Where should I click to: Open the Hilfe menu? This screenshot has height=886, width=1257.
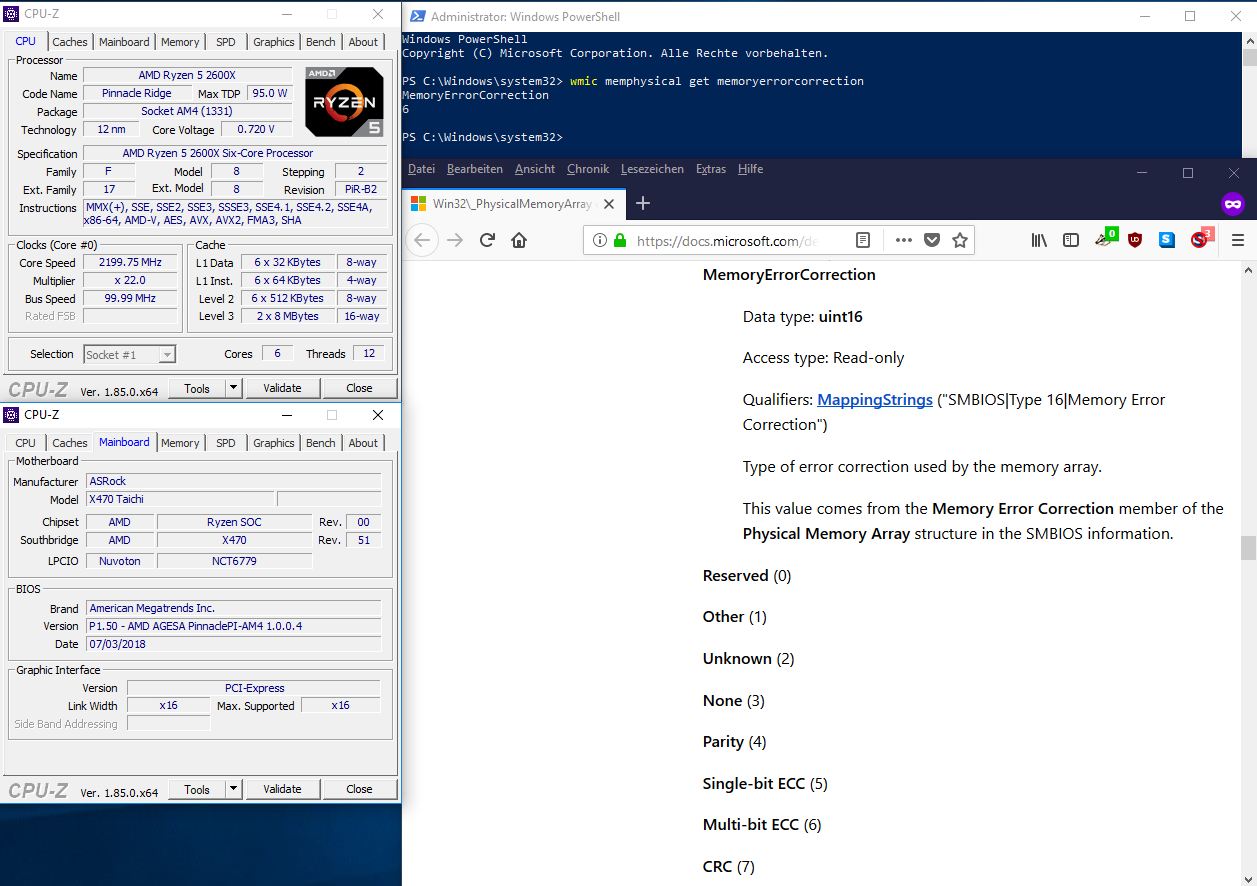pos(750,169)
